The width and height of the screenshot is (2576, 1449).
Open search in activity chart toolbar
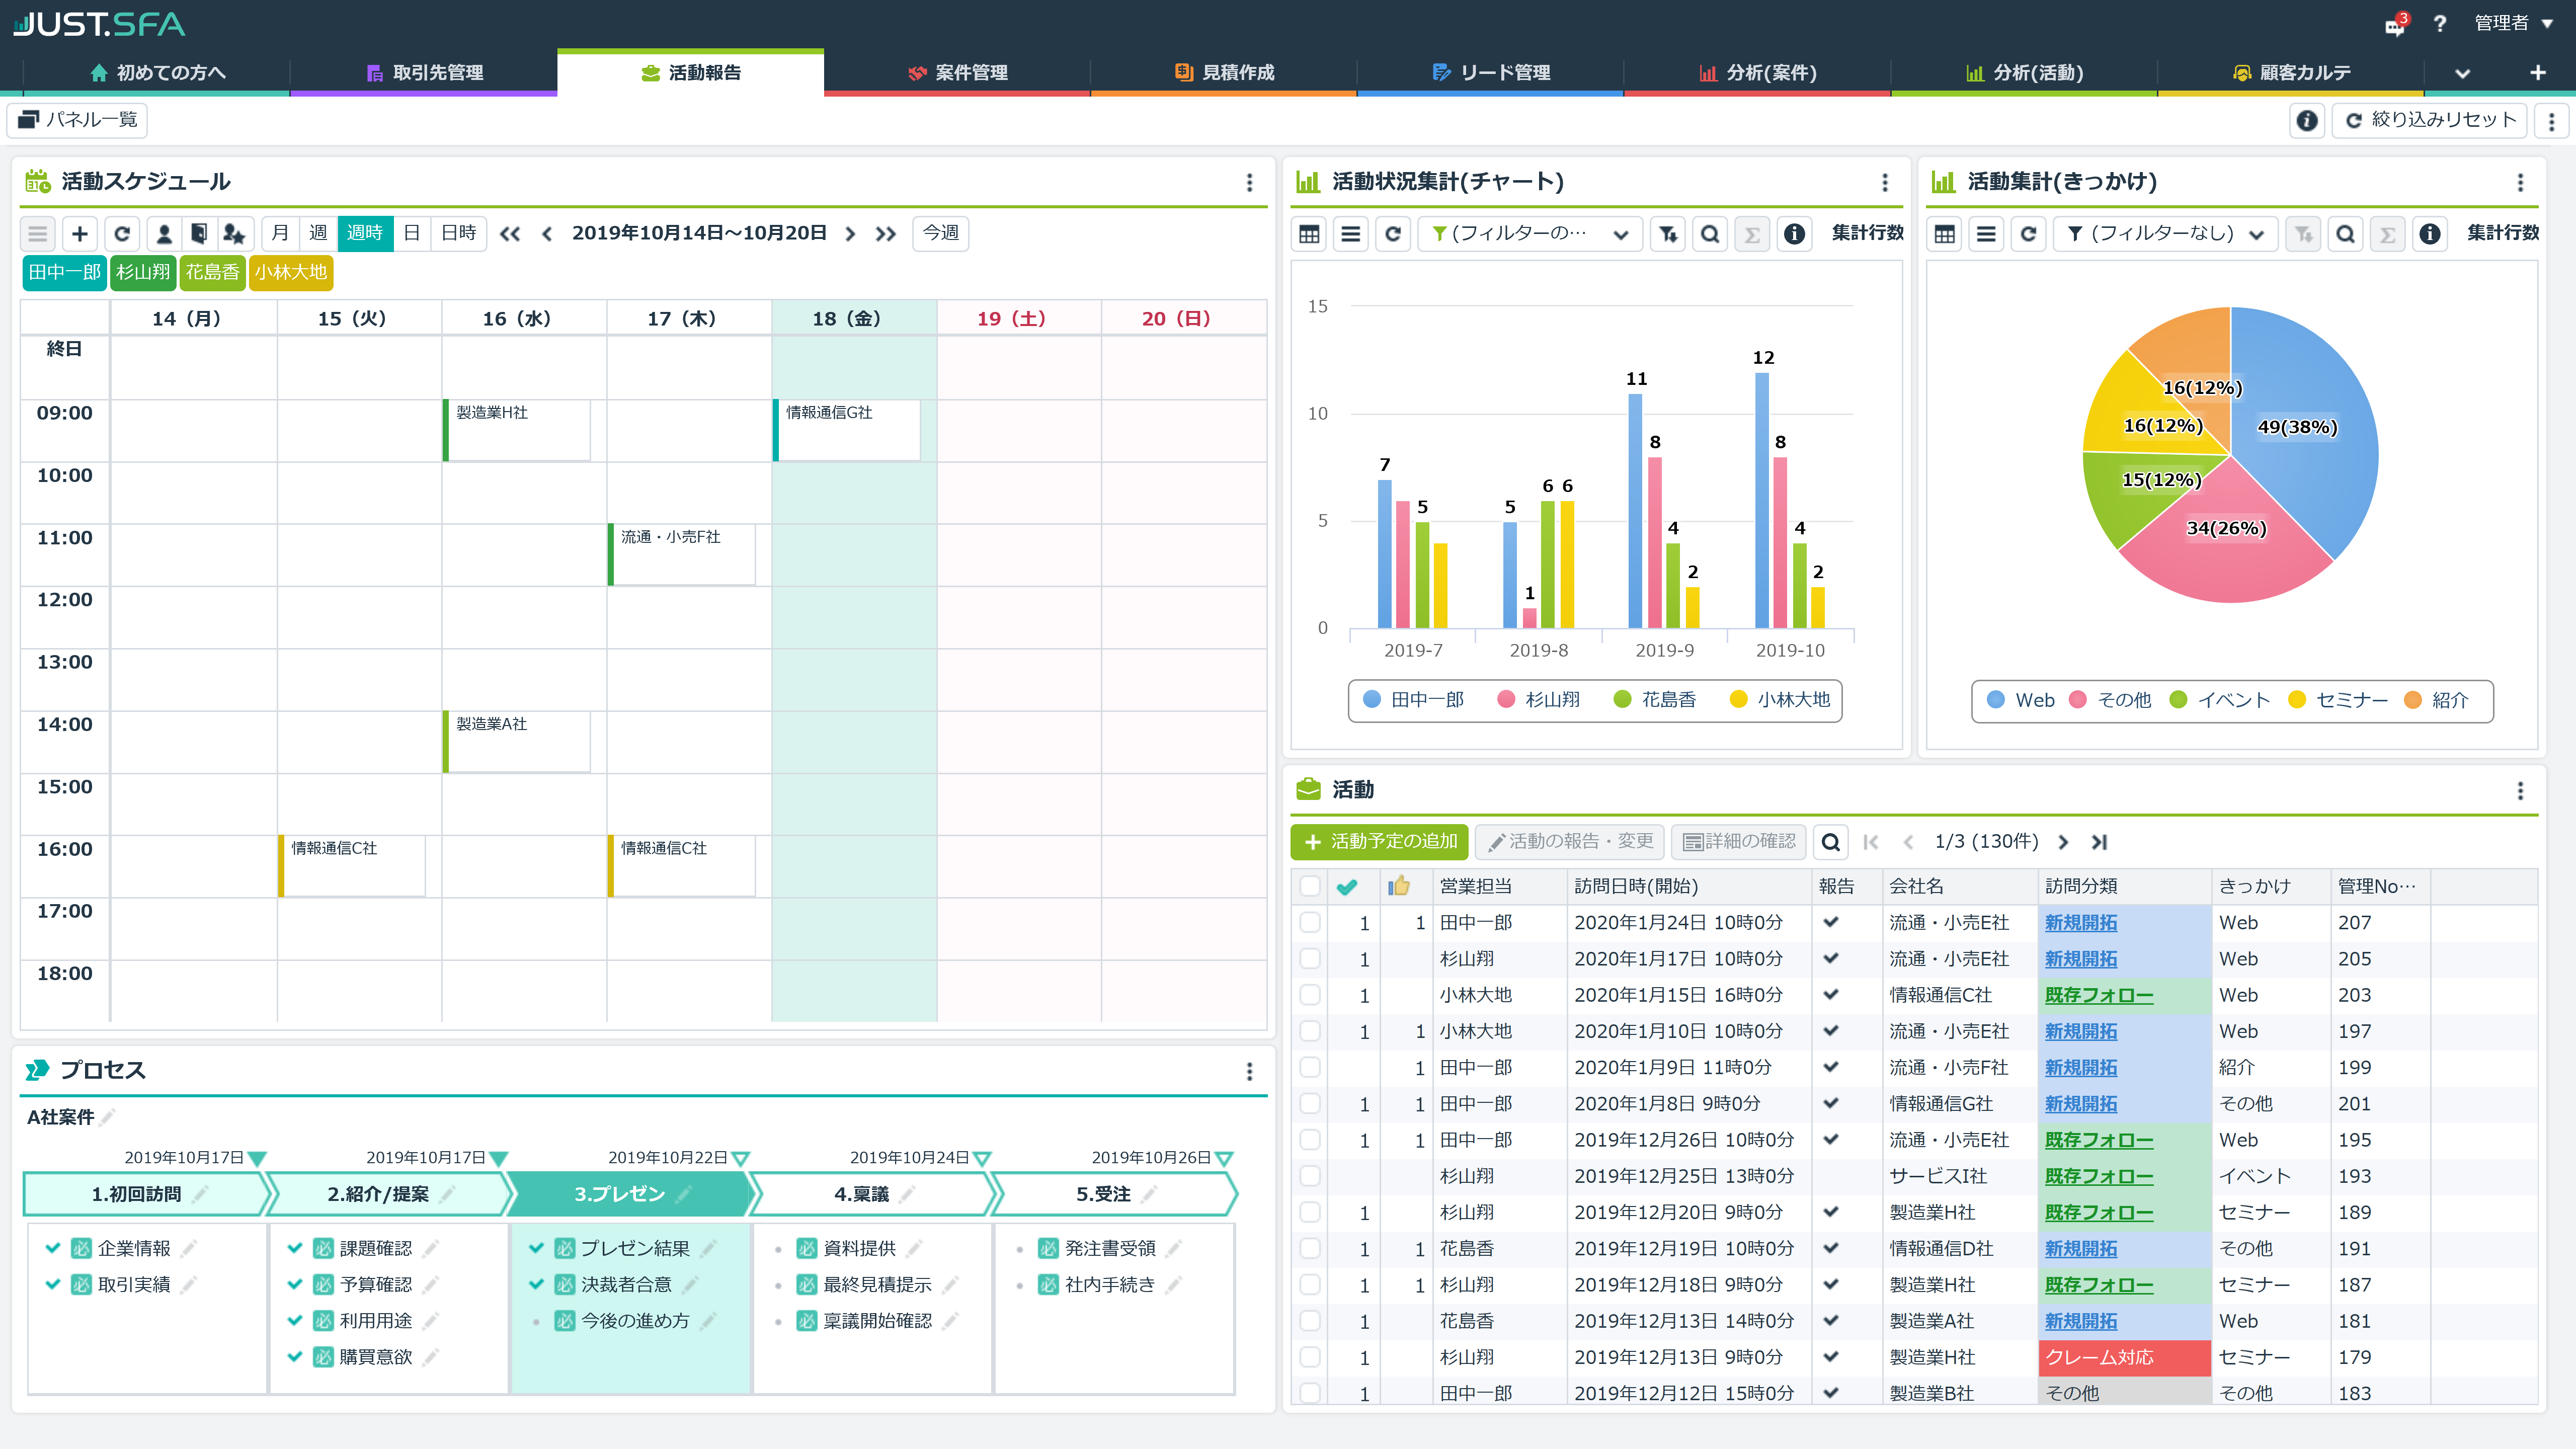(1710, 234)
